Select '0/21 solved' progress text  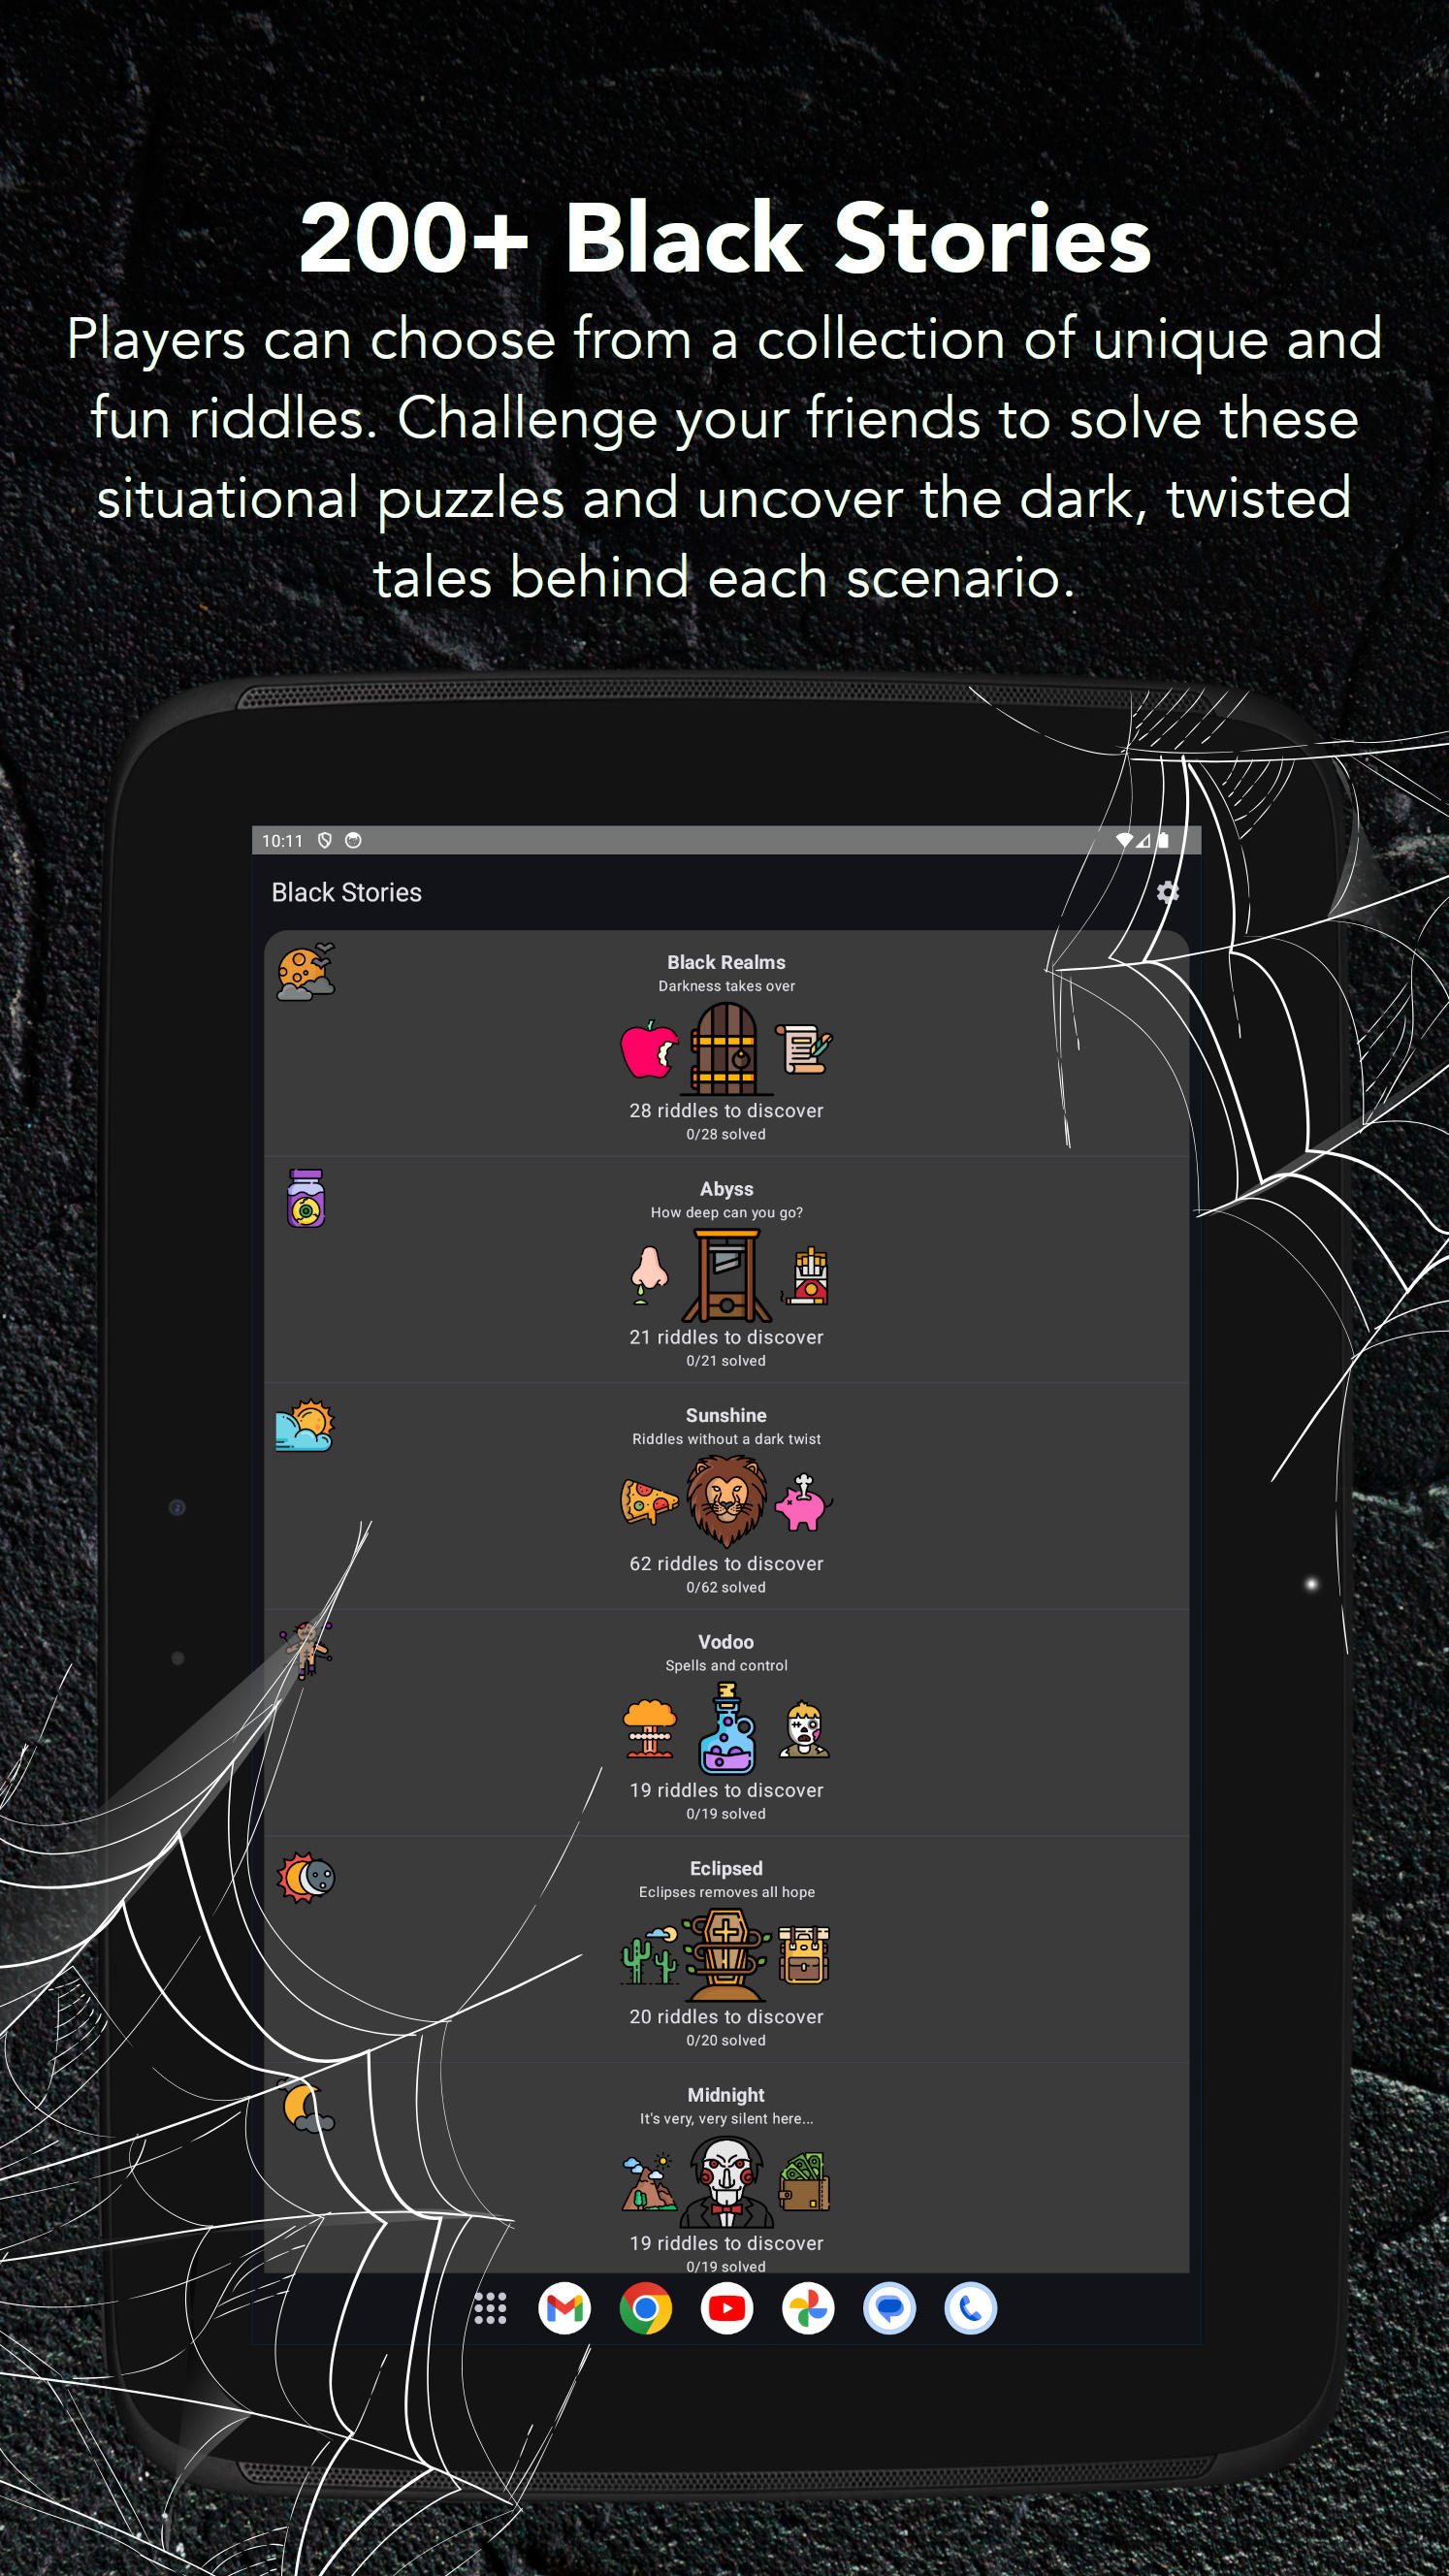tap(726, 1361)
